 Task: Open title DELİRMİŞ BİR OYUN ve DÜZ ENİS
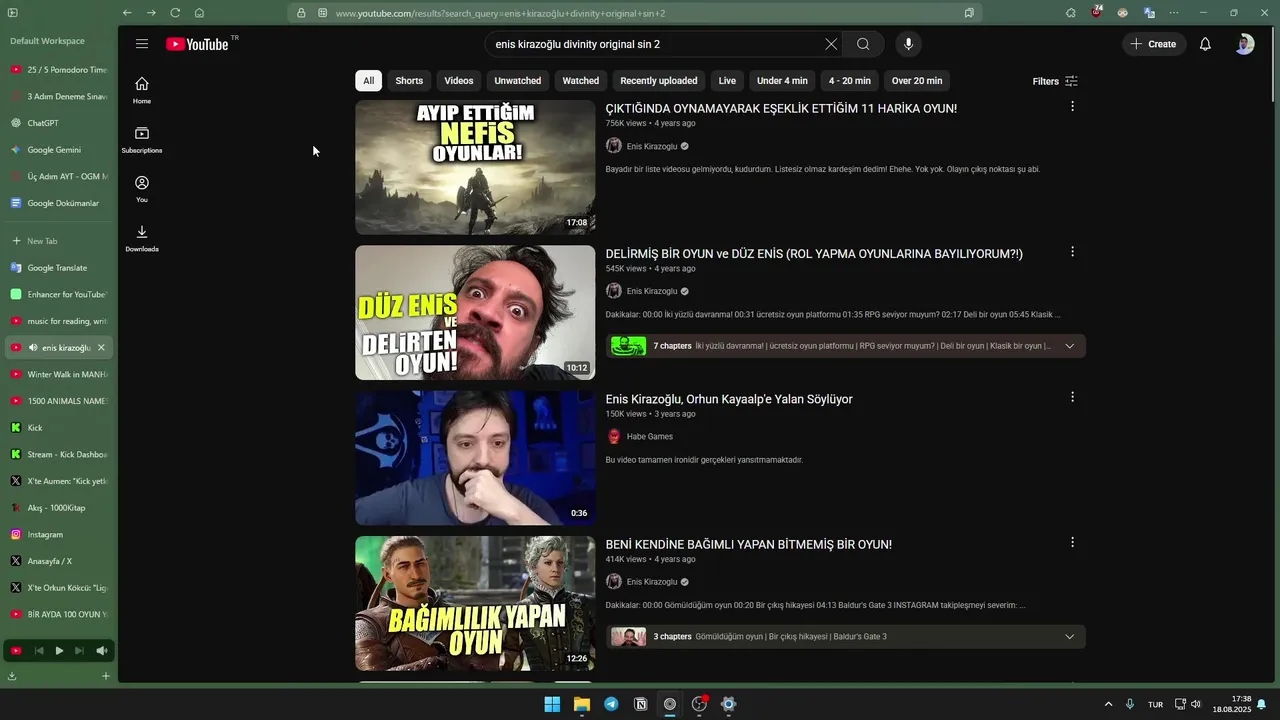814,254
